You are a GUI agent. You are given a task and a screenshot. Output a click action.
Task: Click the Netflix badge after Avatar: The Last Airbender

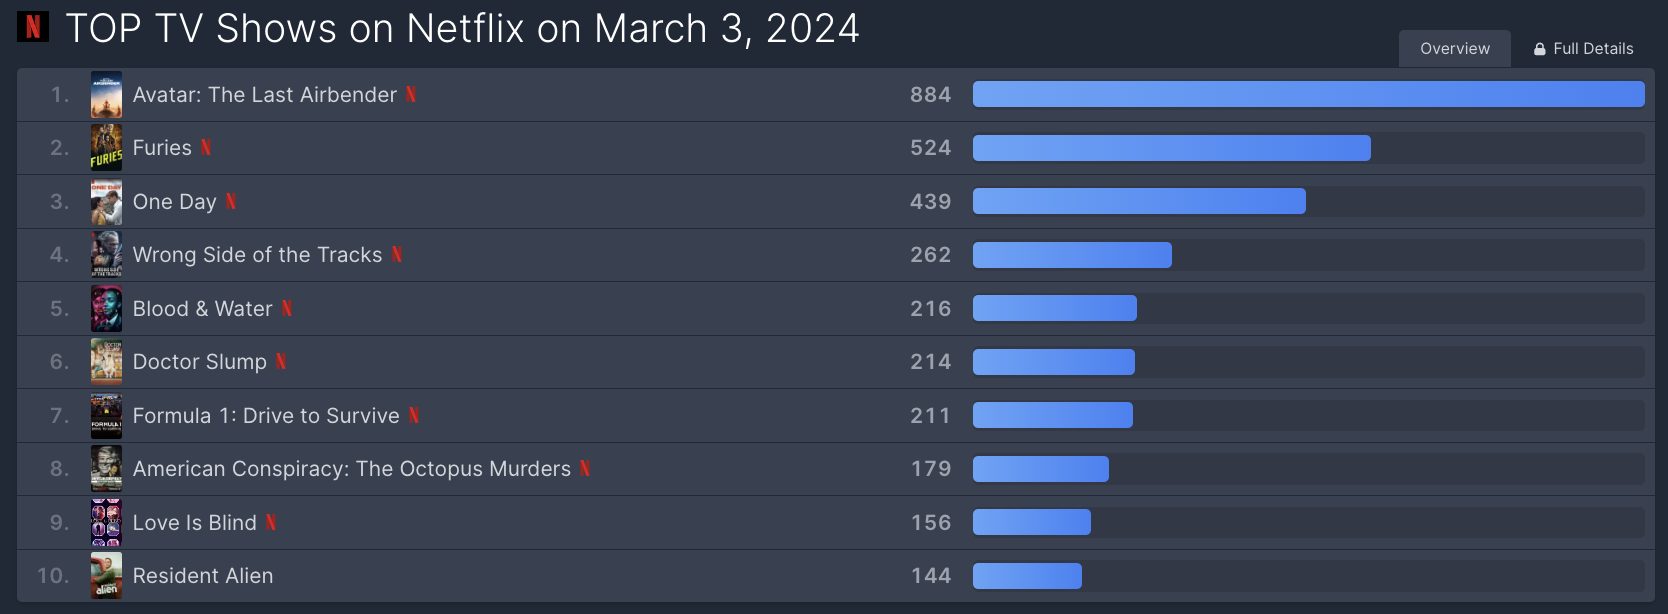click(x=411, y=94)
